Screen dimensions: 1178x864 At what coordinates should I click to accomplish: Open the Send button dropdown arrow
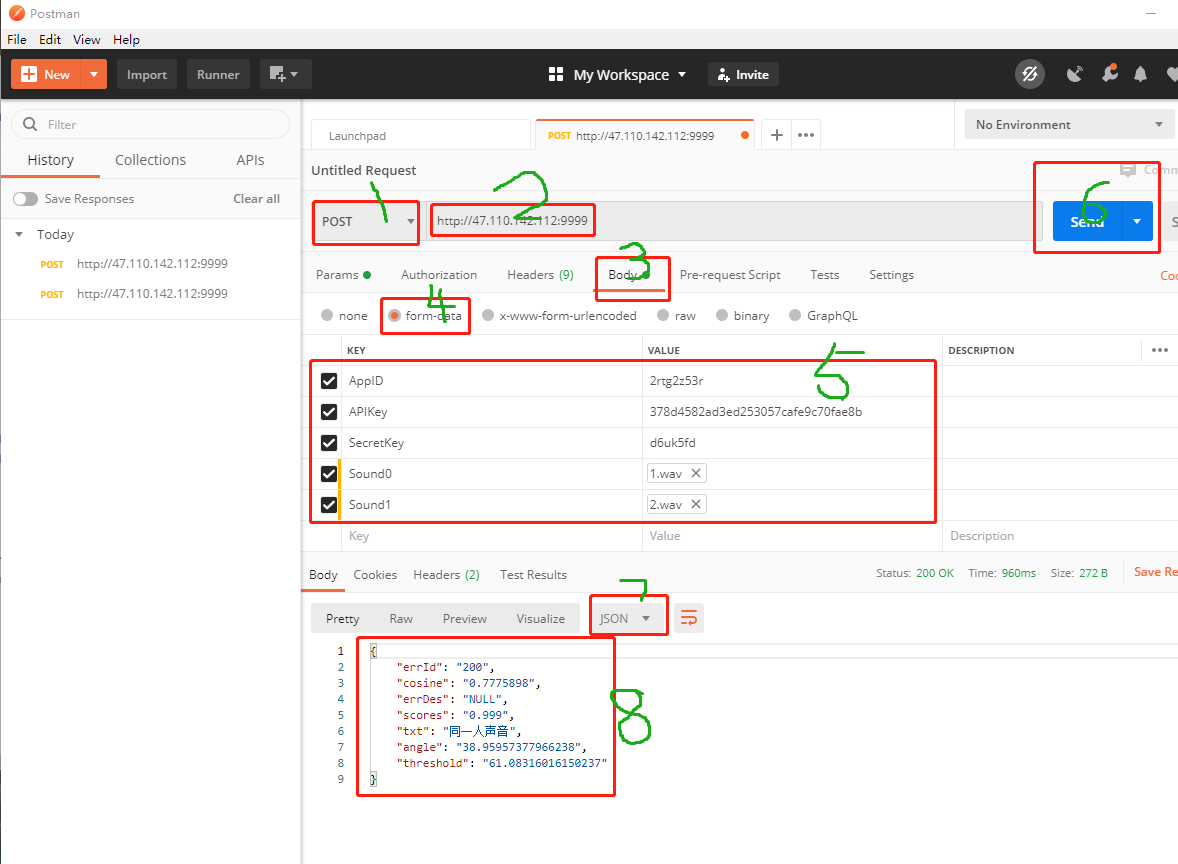tap(1137, 222)
